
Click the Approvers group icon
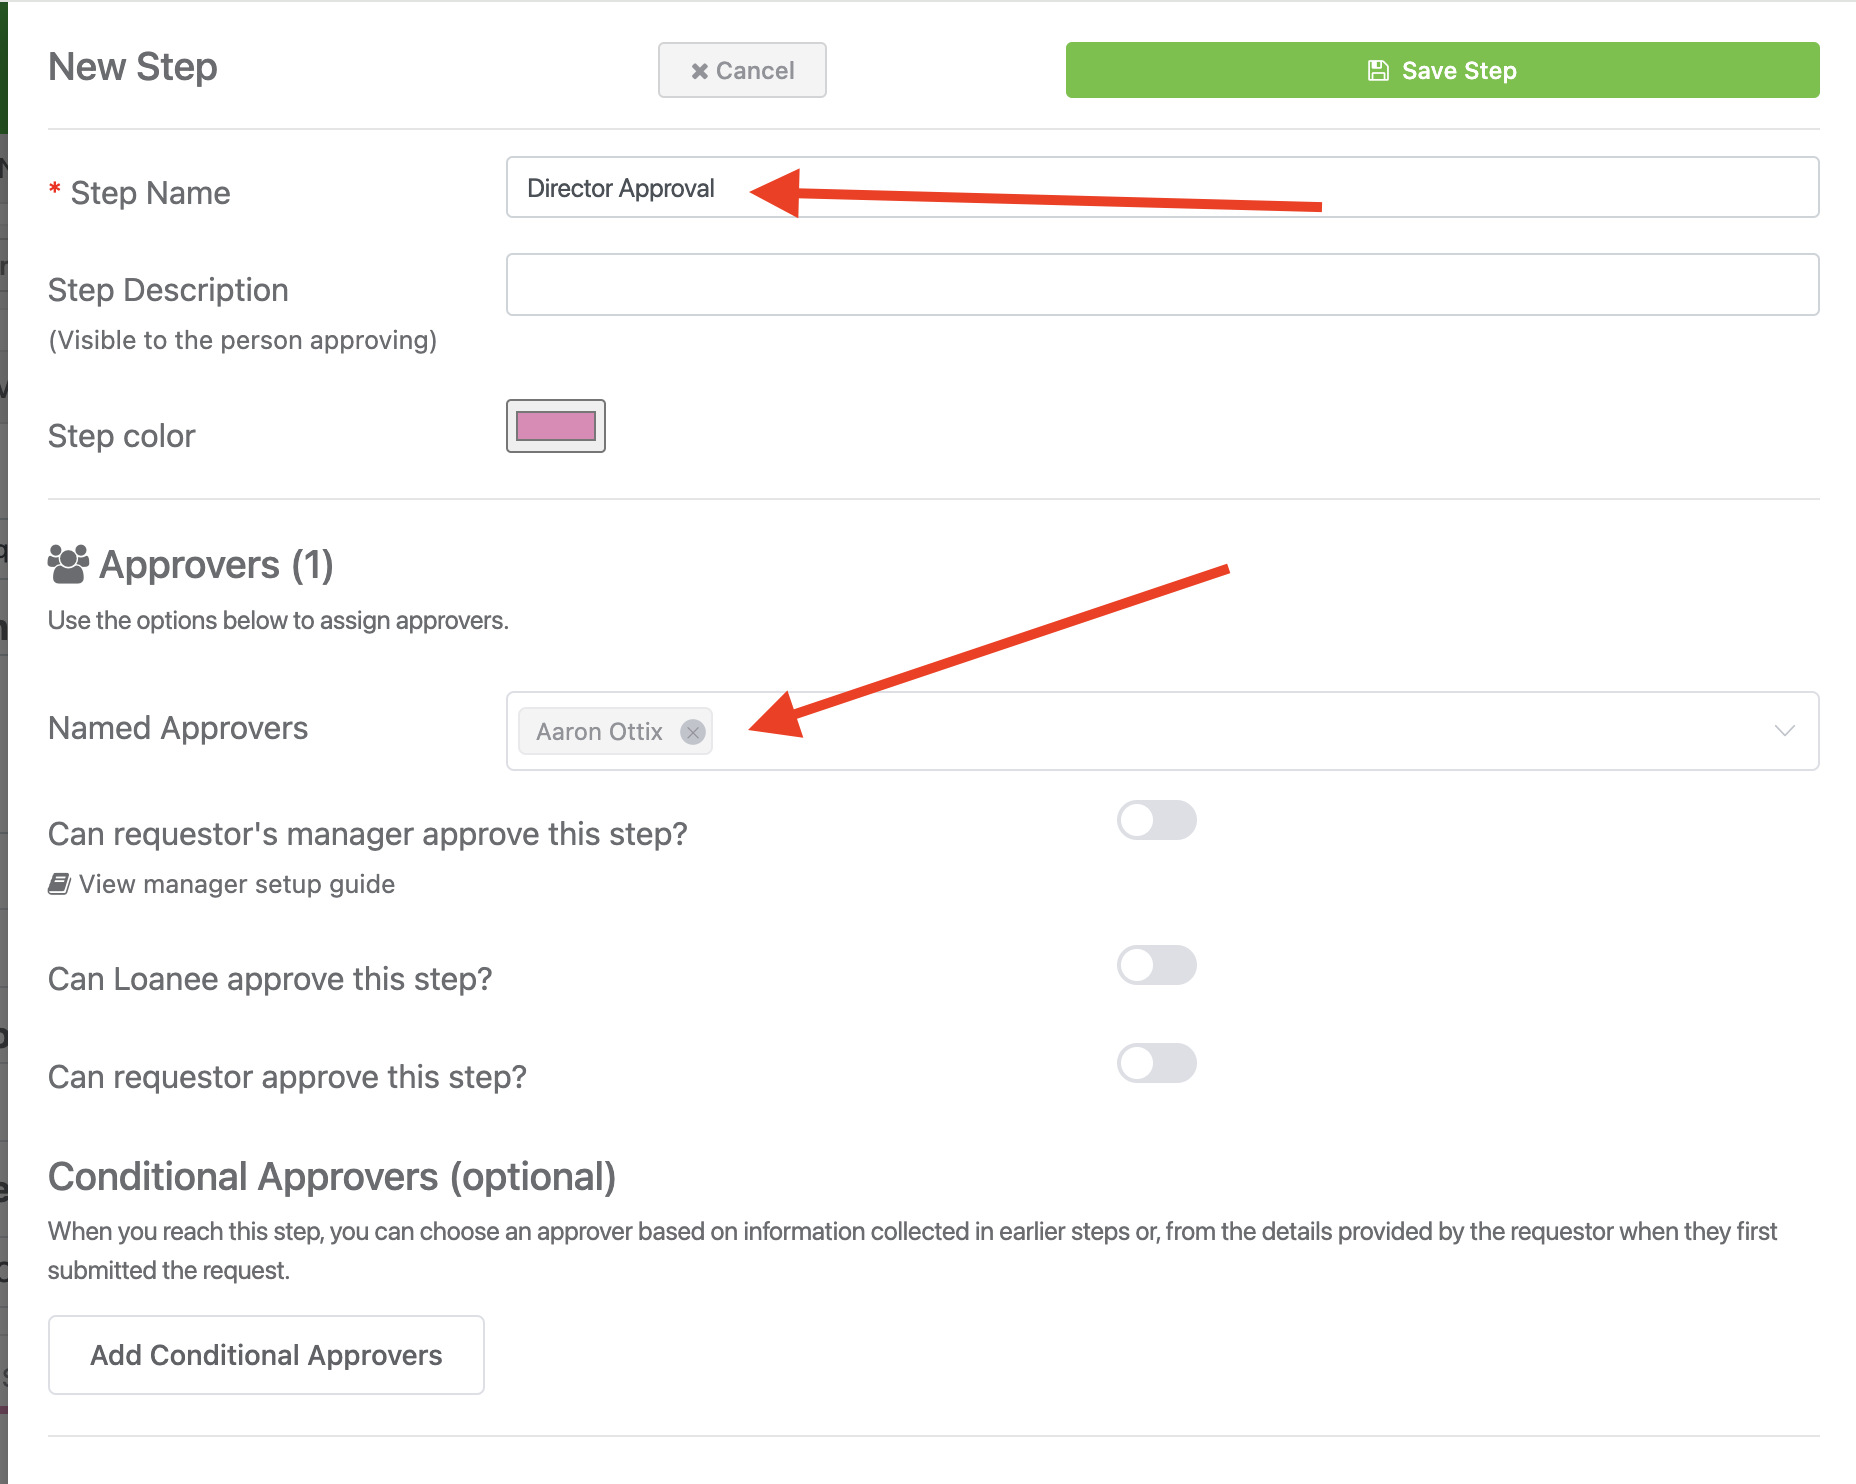[68, 565]
